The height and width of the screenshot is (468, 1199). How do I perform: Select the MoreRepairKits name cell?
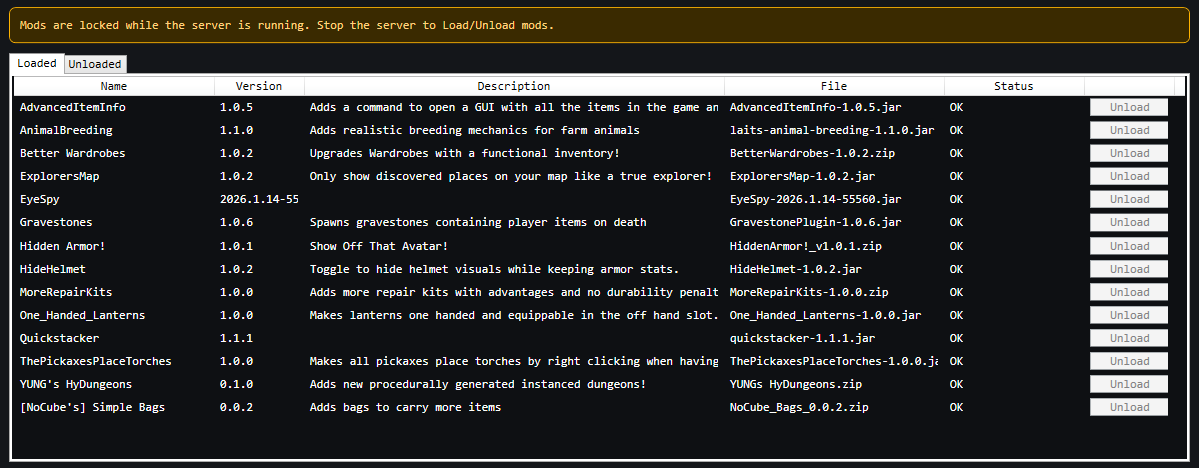pyautogui.click(x=67, y=292)
